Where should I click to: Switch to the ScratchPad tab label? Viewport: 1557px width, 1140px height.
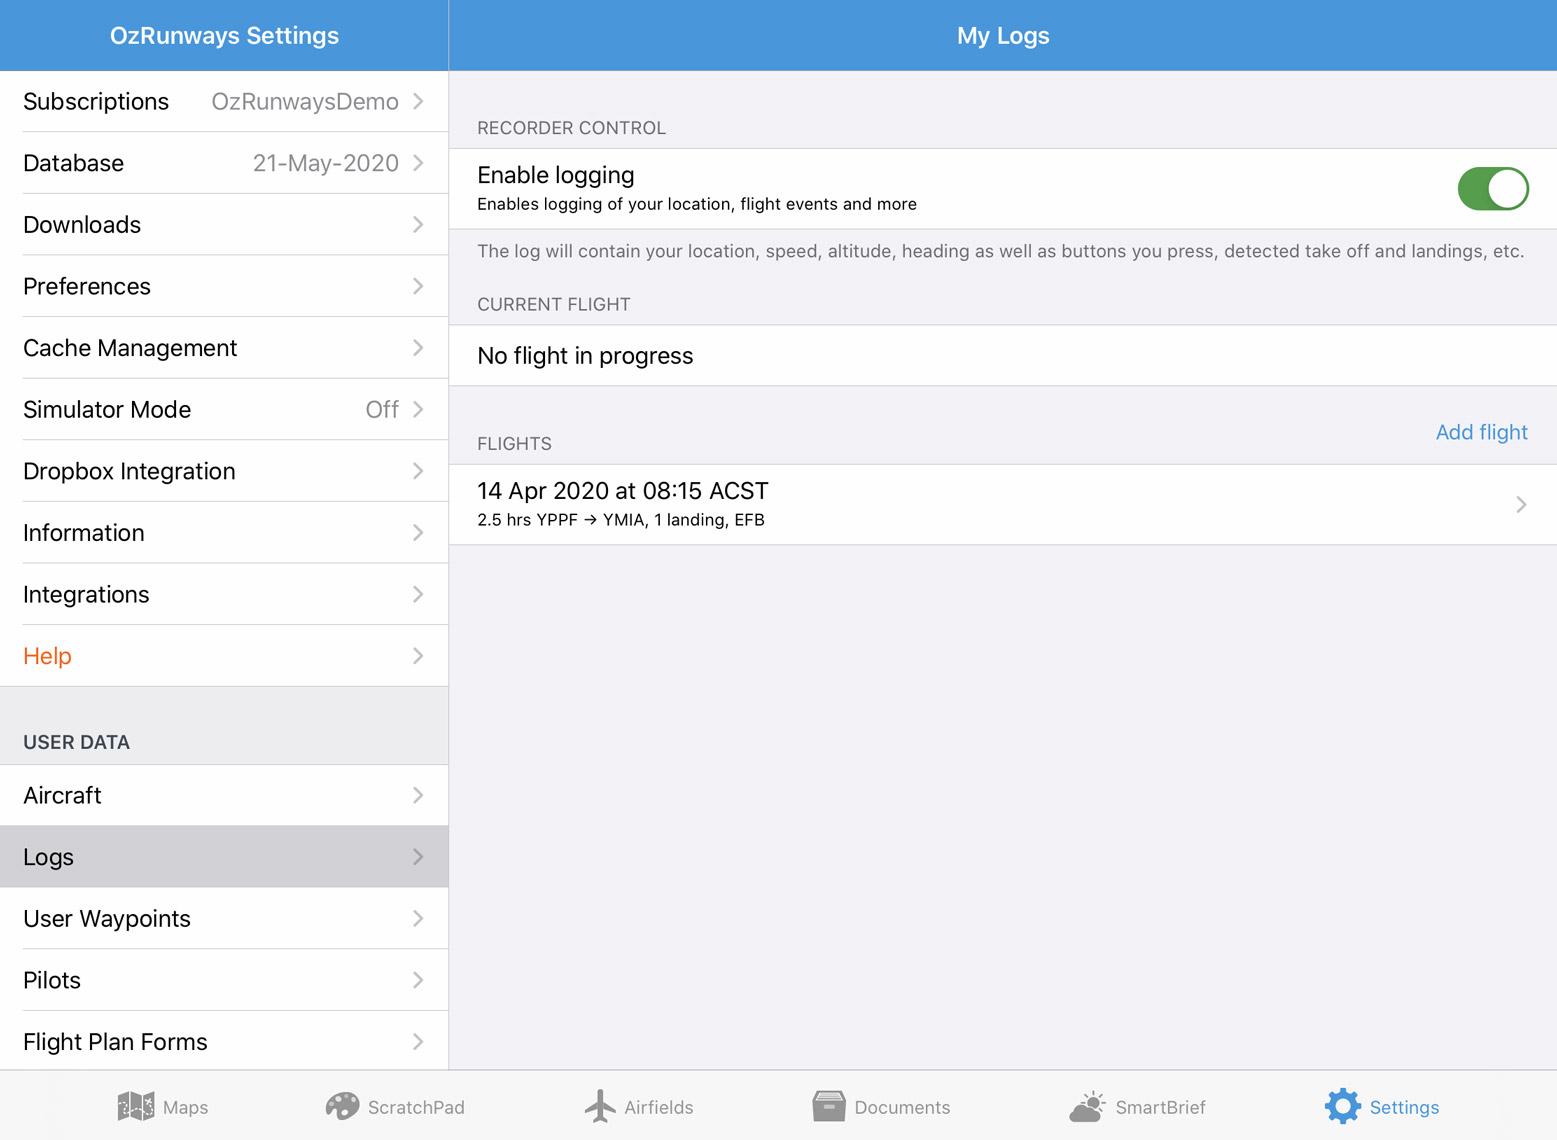[416, 1107]
